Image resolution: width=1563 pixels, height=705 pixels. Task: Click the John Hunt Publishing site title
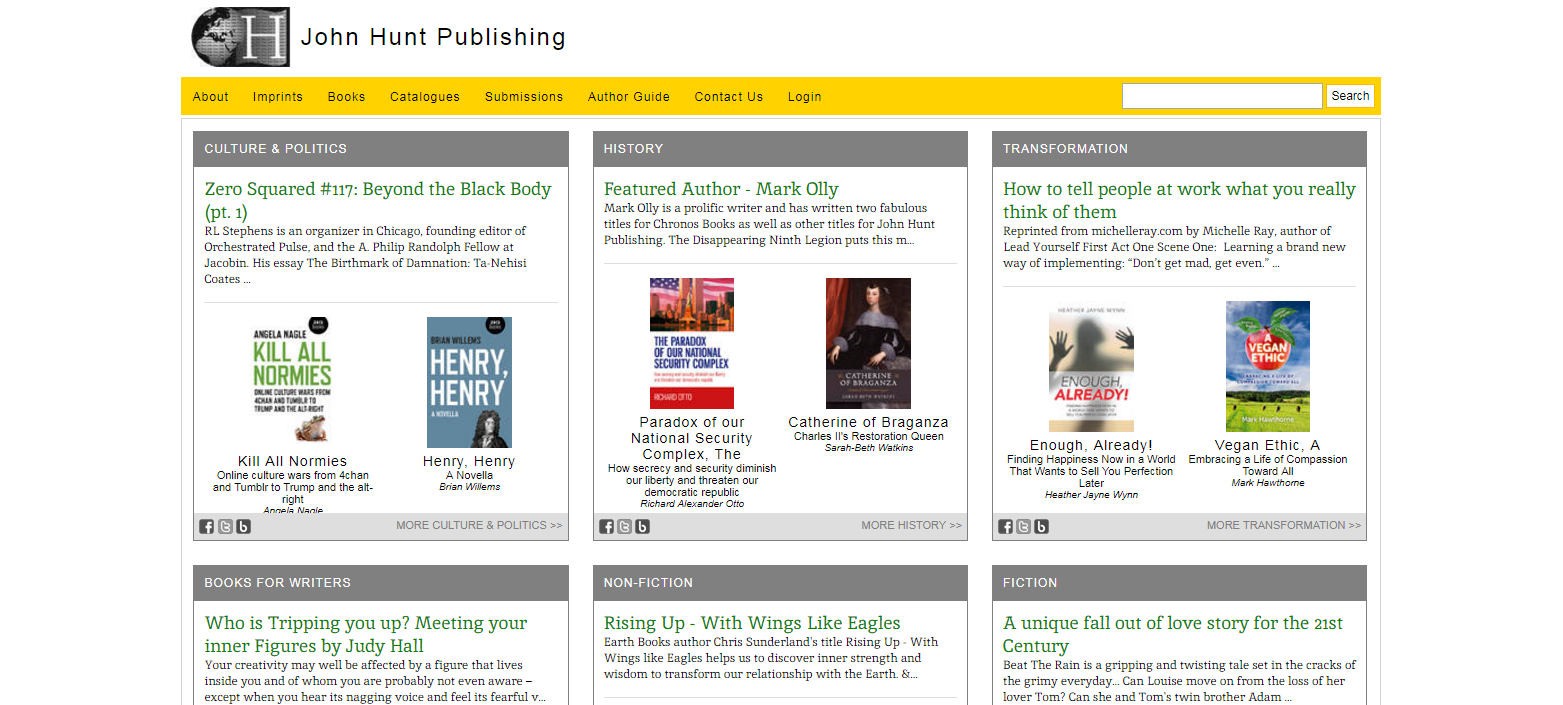click(433, 37)
